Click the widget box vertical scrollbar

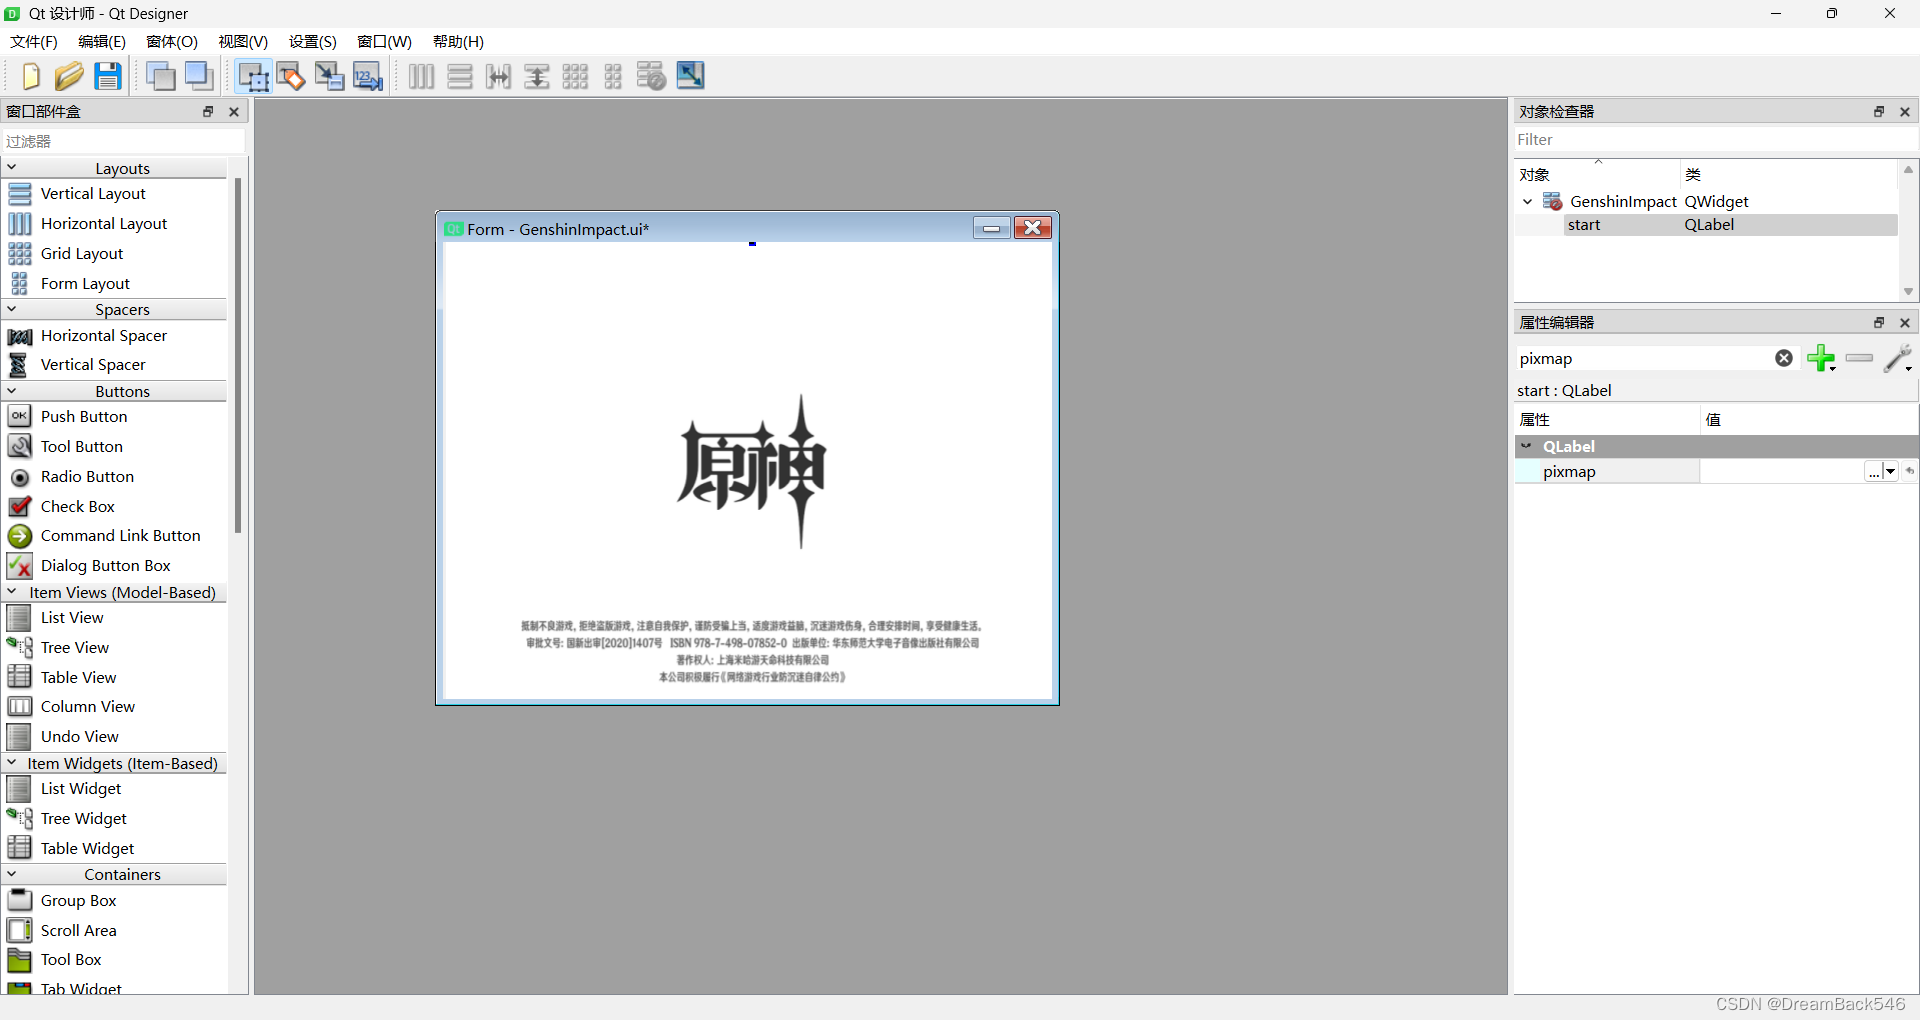tap(238, 355)
